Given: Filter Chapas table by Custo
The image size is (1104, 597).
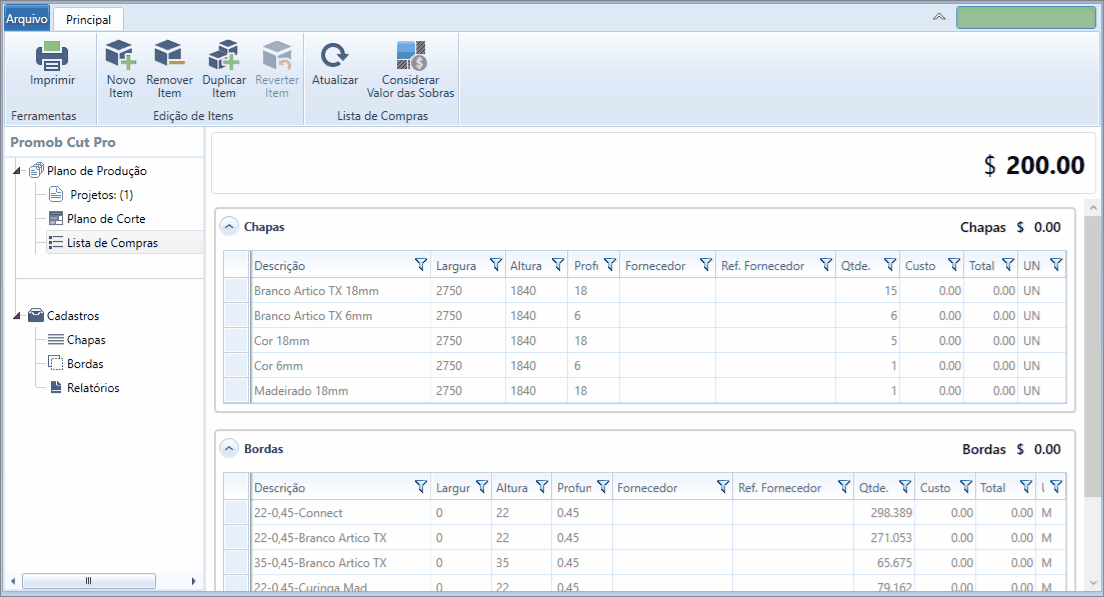Looking at the screenshot, I should pyautogui.click(x=953, y=265).
